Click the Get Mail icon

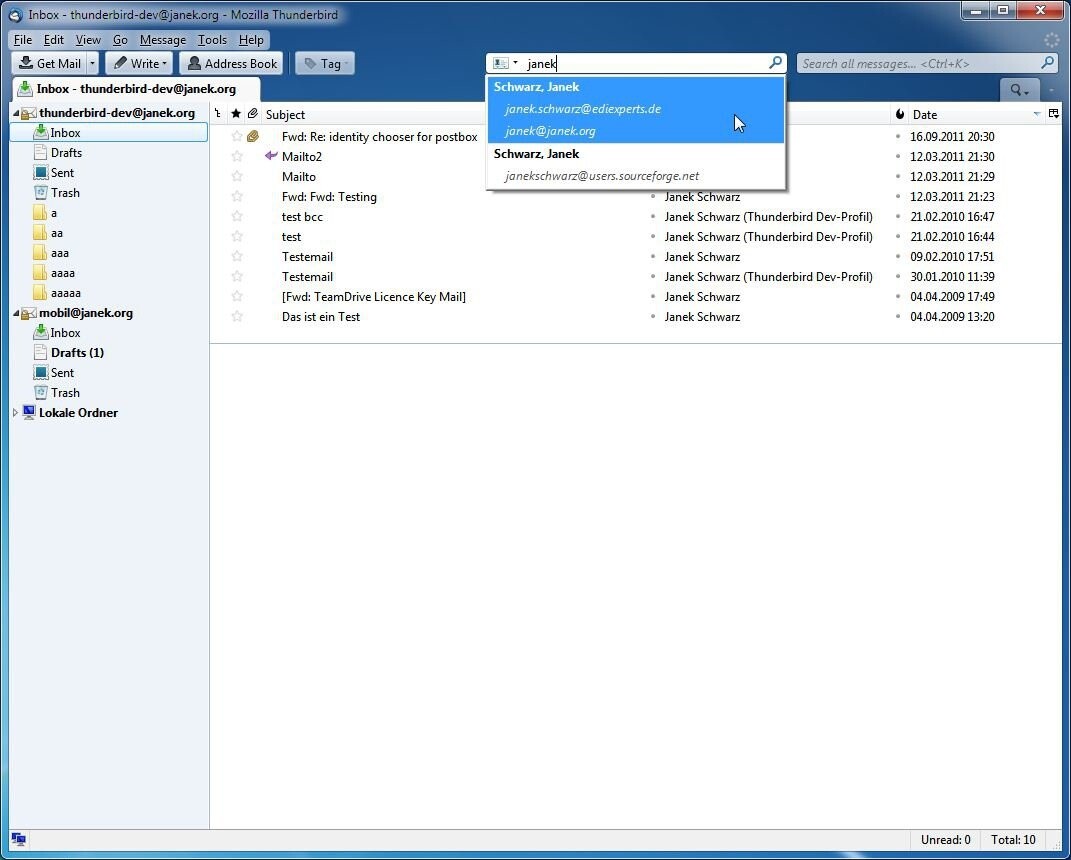tap(25, 63)
